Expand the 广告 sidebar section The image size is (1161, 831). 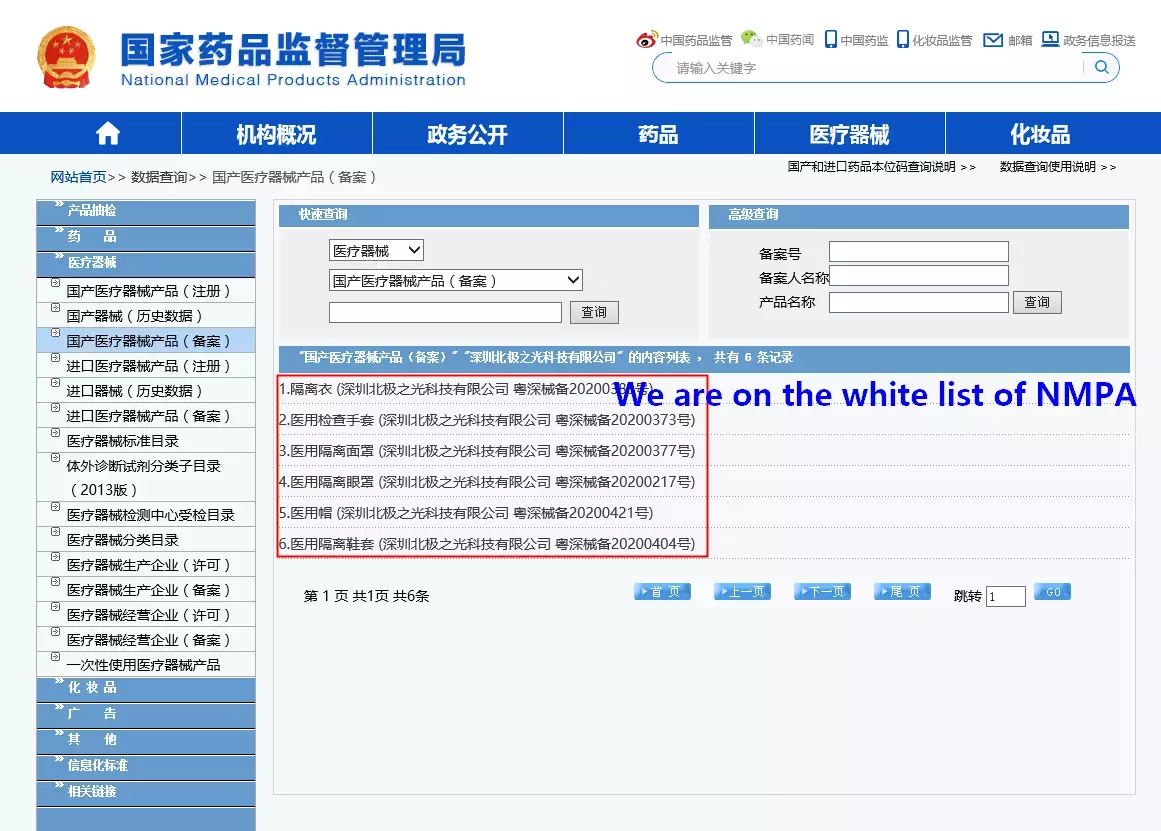146,713
